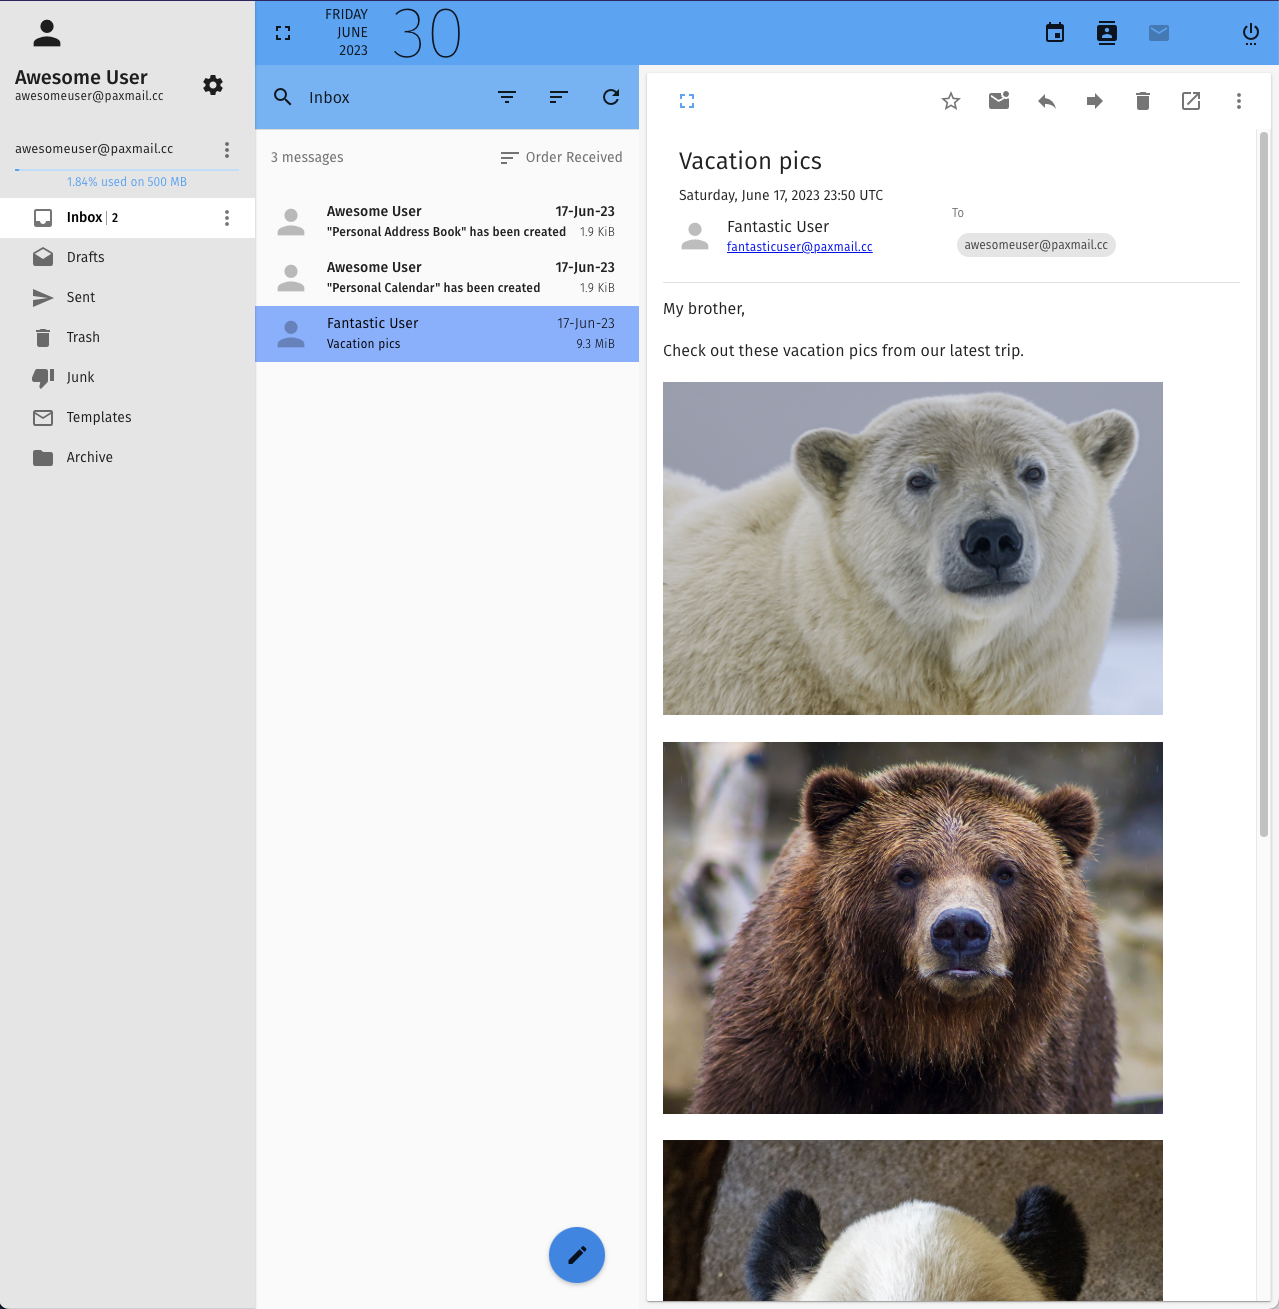Open more options for awesomeuser@paxmail.cc account
1279x1309 pixels.
point(227,149)
